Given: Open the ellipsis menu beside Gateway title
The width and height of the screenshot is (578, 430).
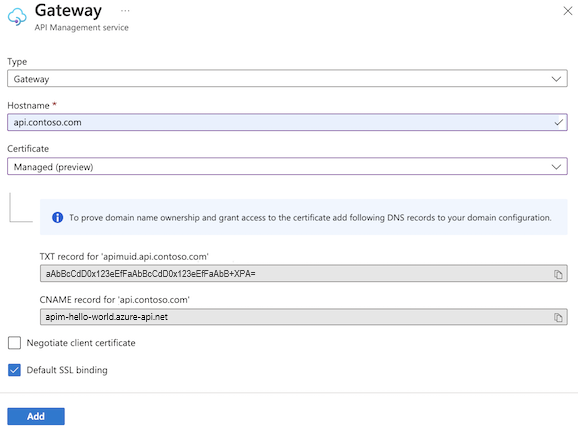Looking at the screenshot, I should click(125, 11).
